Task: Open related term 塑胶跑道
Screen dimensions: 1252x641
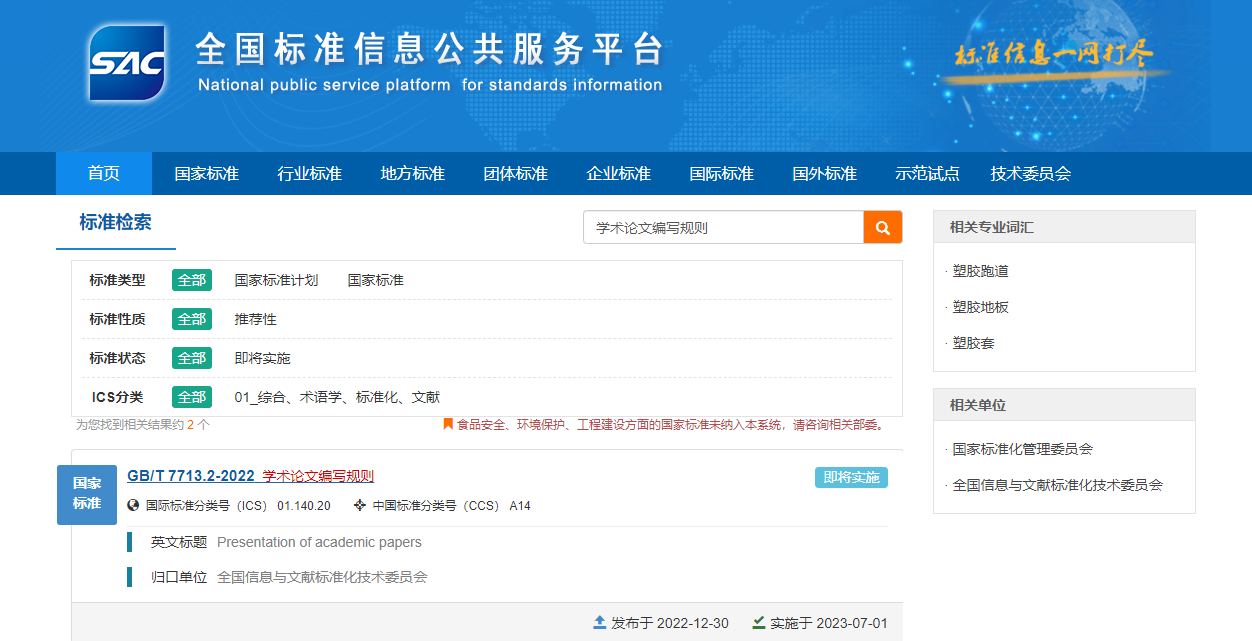Action: 980,271
